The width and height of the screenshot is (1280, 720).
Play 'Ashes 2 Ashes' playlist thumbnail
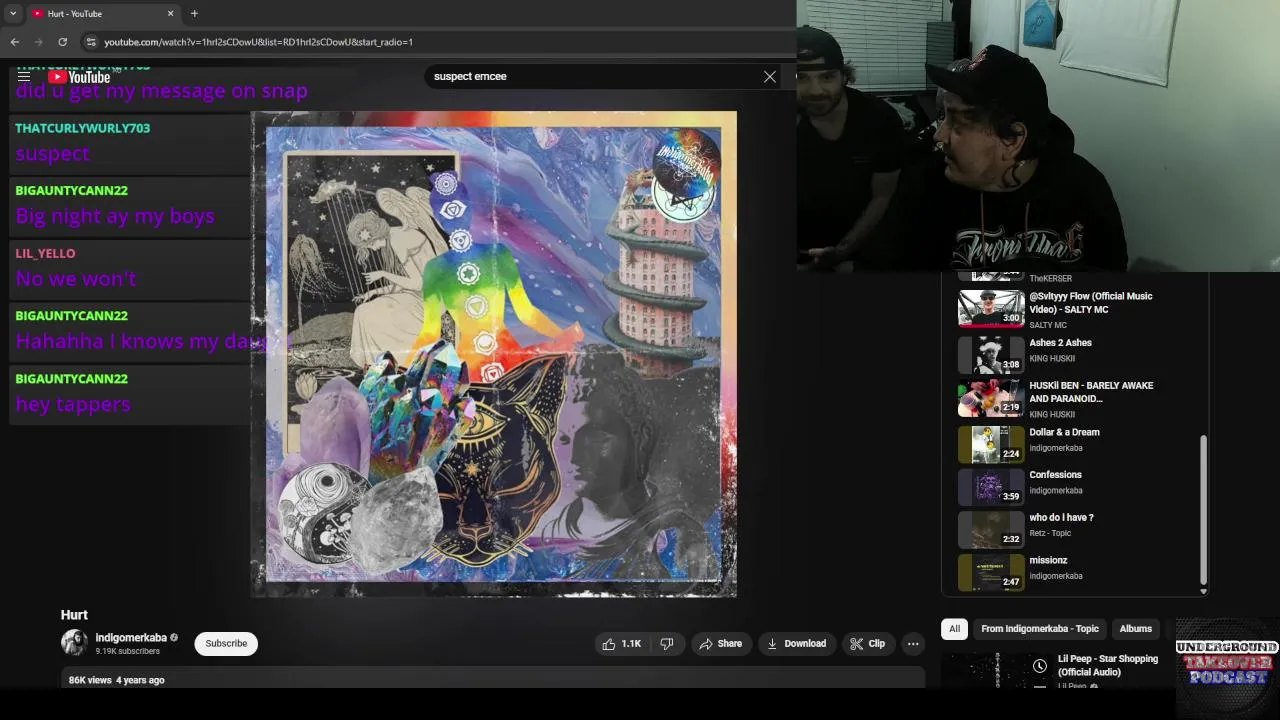tap(991, 353)
